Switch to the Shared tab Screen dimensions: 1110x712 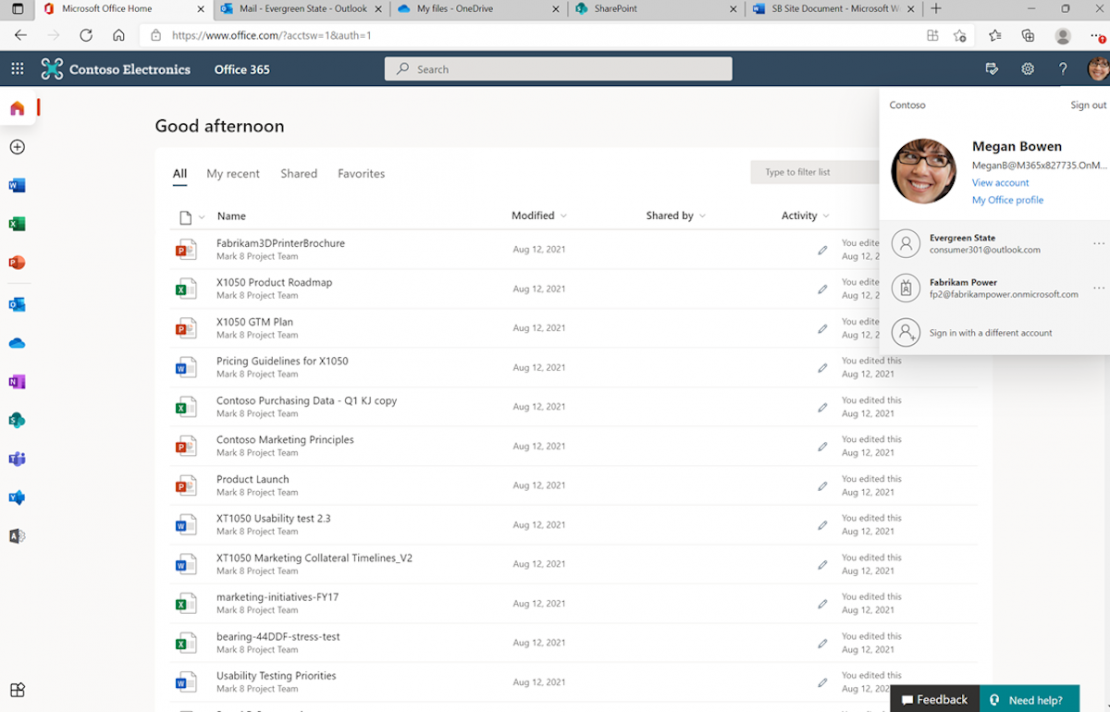pos(298,173)
